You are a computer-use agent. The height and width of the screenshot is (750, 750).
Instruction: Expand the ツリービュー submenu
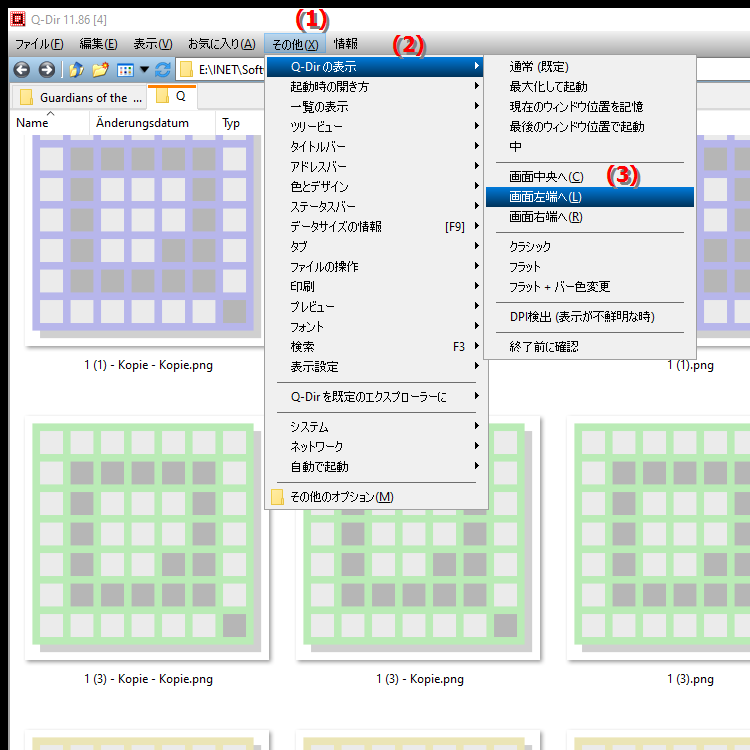coord(375,127)
